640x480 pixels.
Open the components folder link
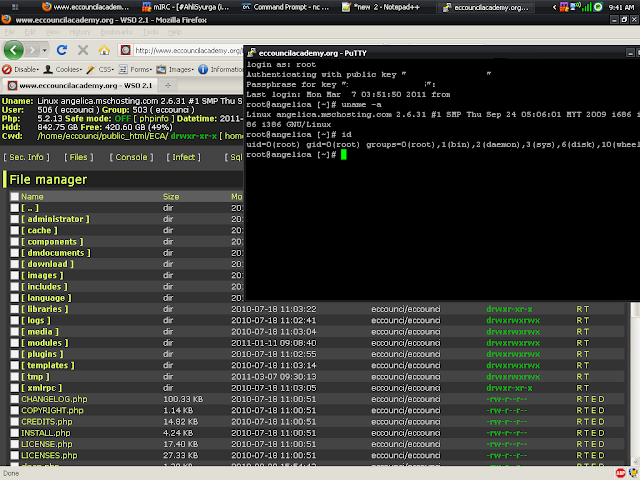[52, 241]
